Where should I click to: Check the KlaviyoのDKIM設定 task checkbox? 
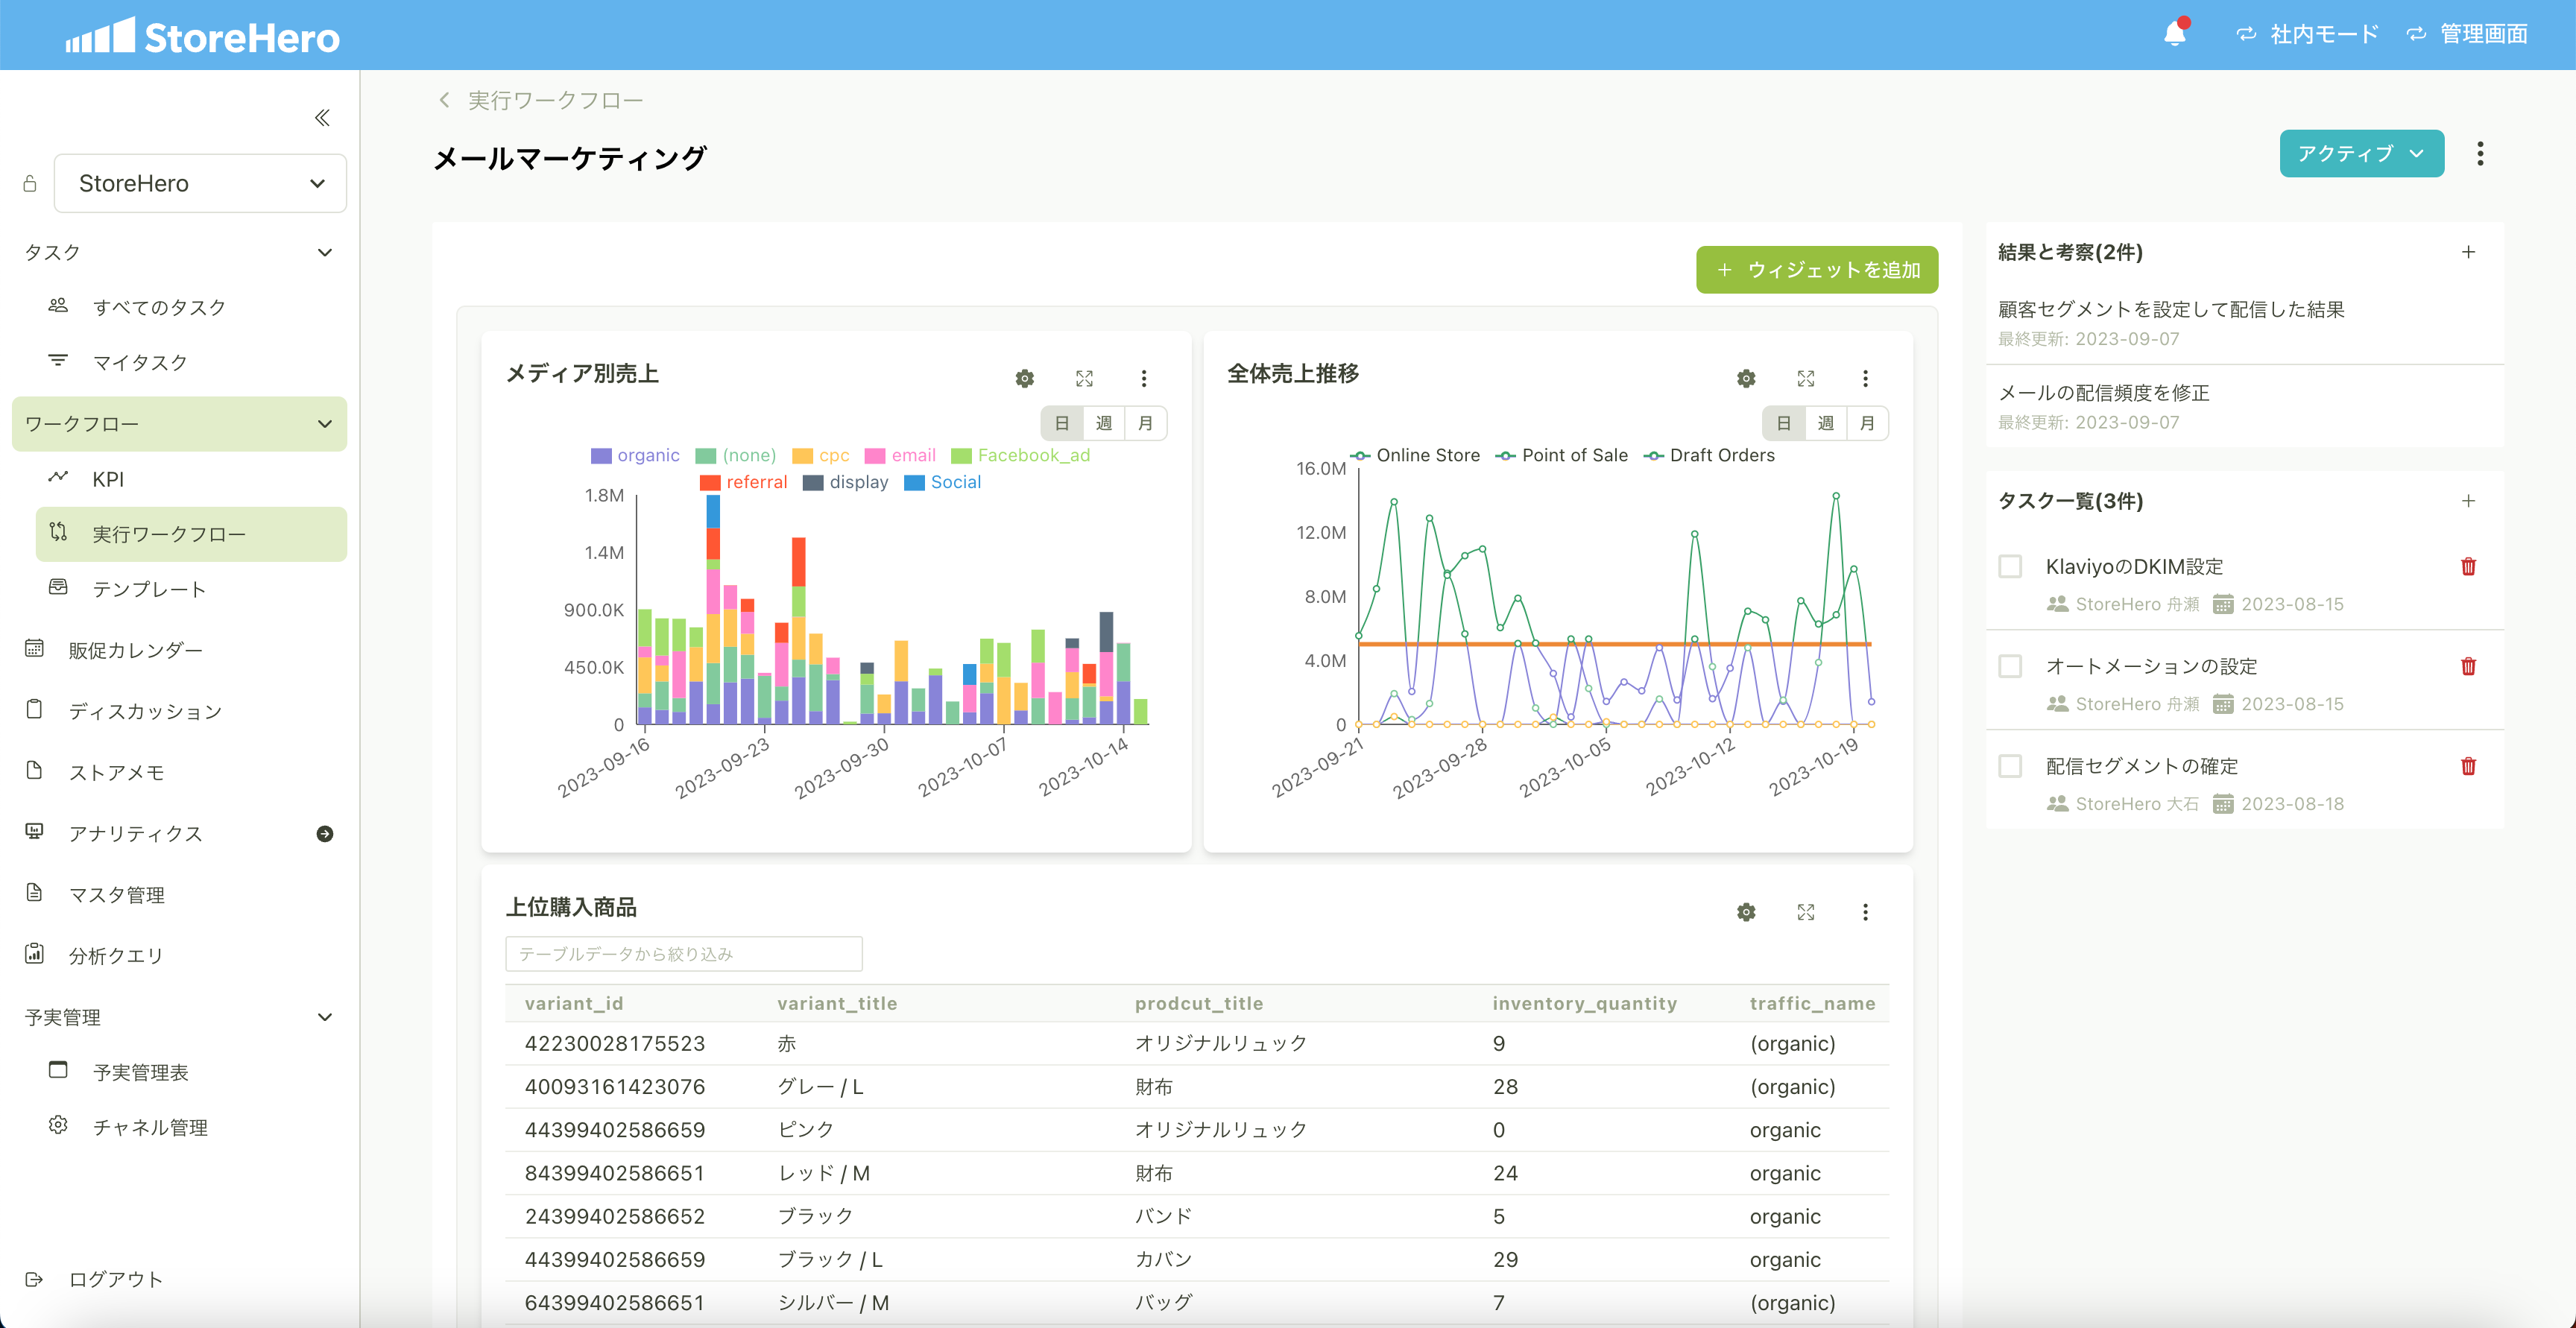(x=2010, y=566)
